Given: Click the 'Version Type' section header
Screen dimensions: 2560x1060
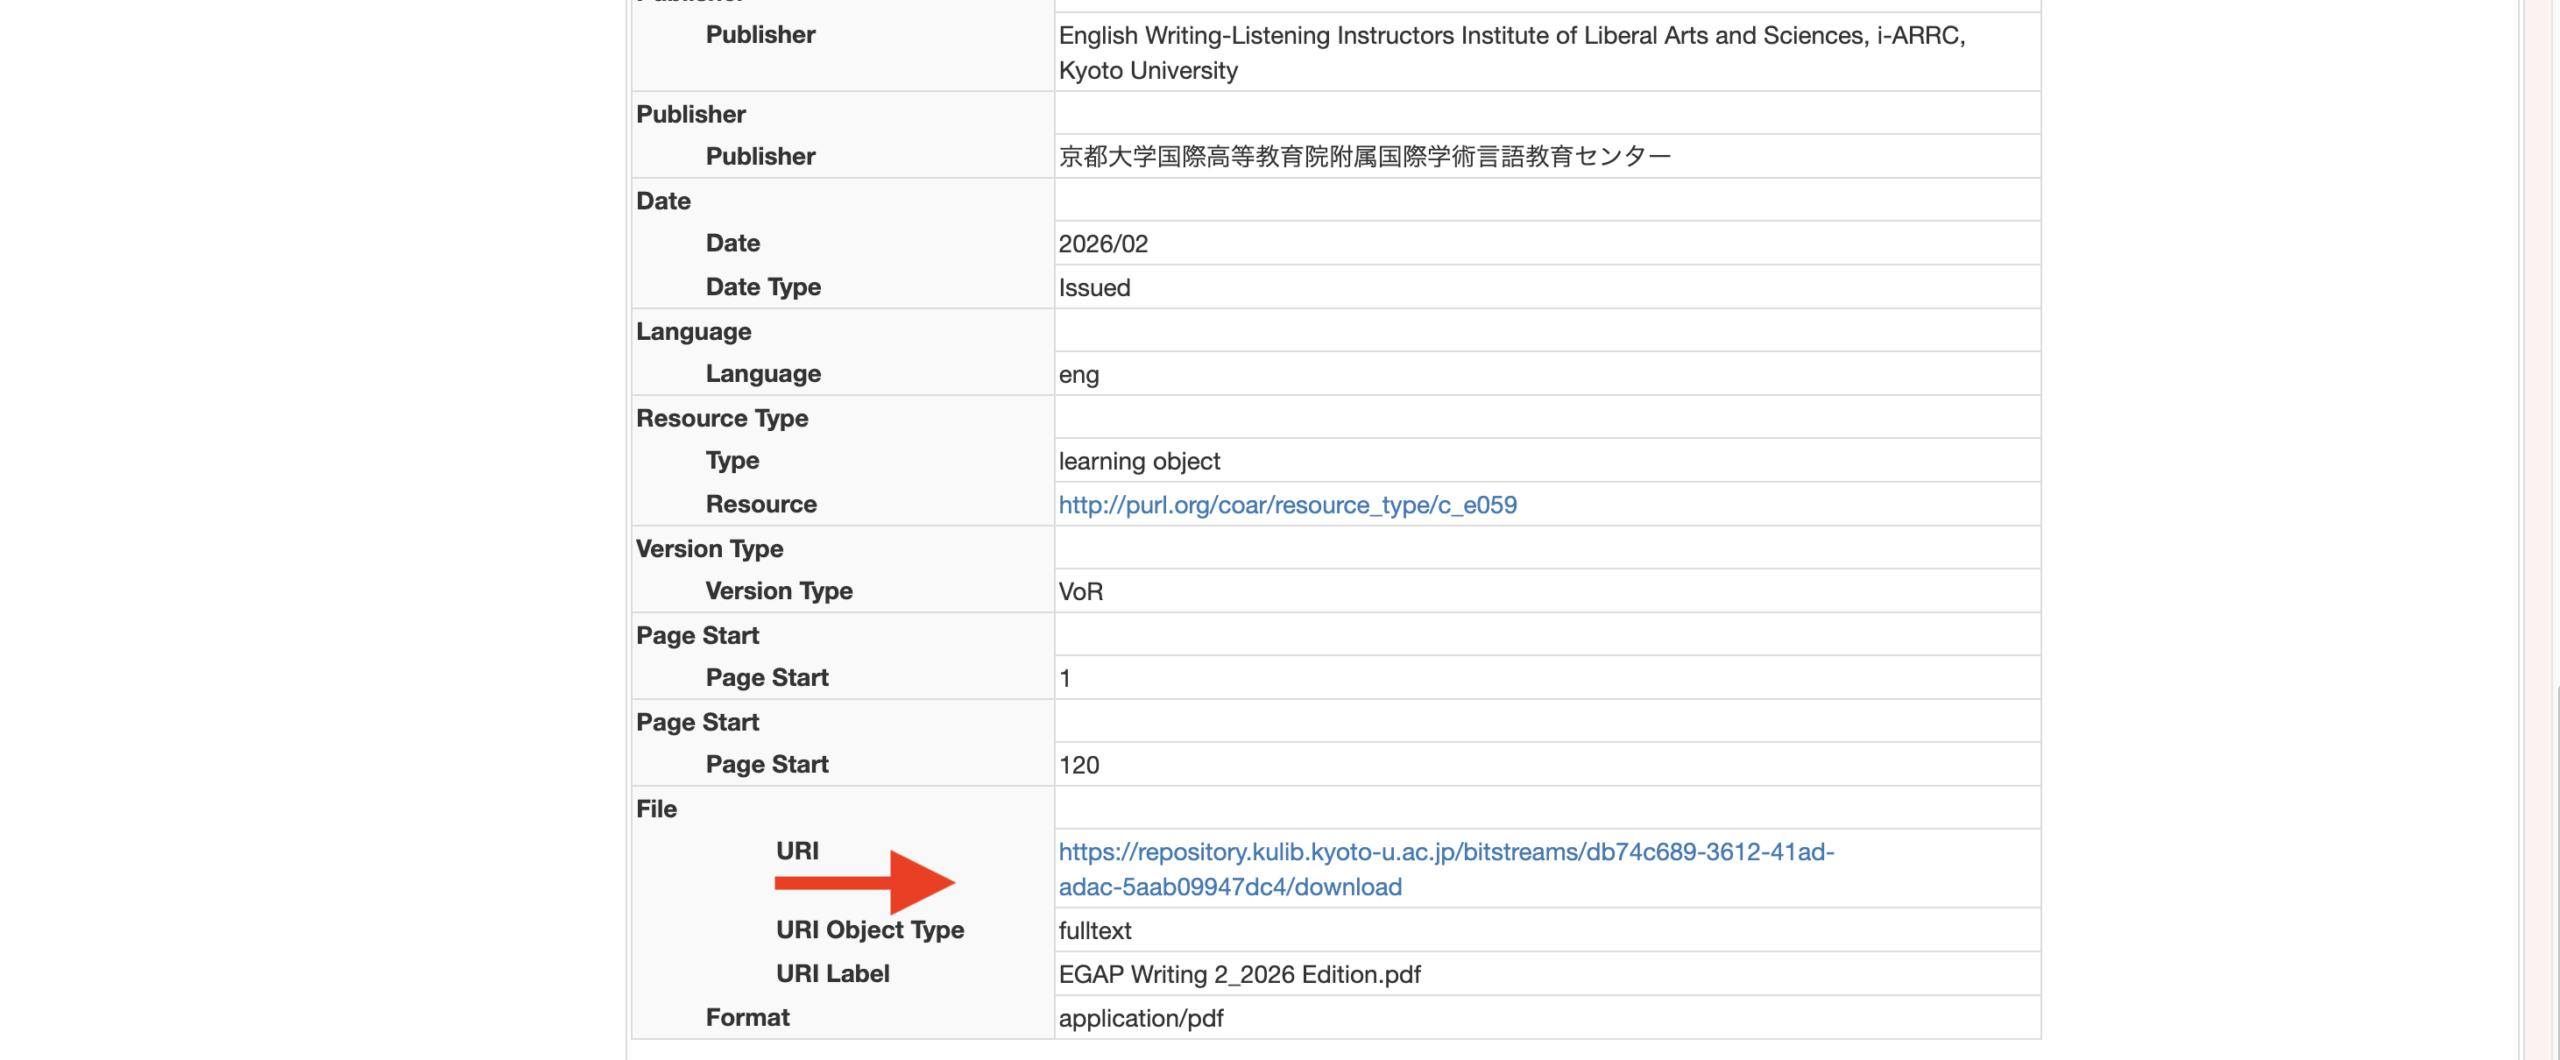Looking at the screenshot, I should click(709, 549).
